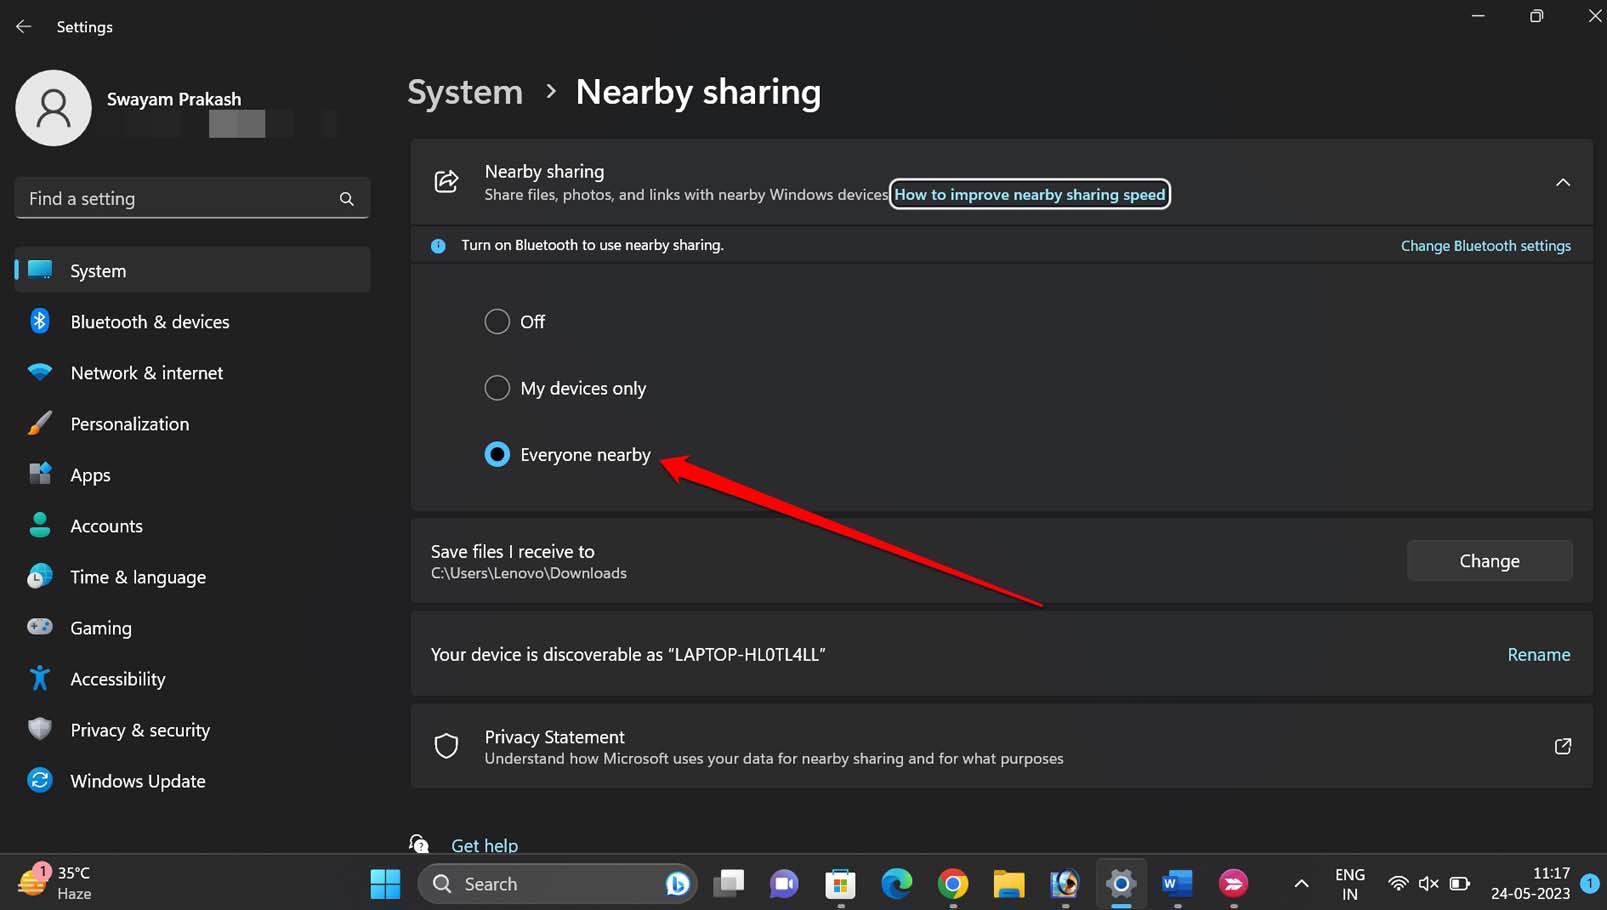Viewport: 1607px width, 910px height.
Task: Open Microsoft Store from the taskbar
Action: coord(841,883)
